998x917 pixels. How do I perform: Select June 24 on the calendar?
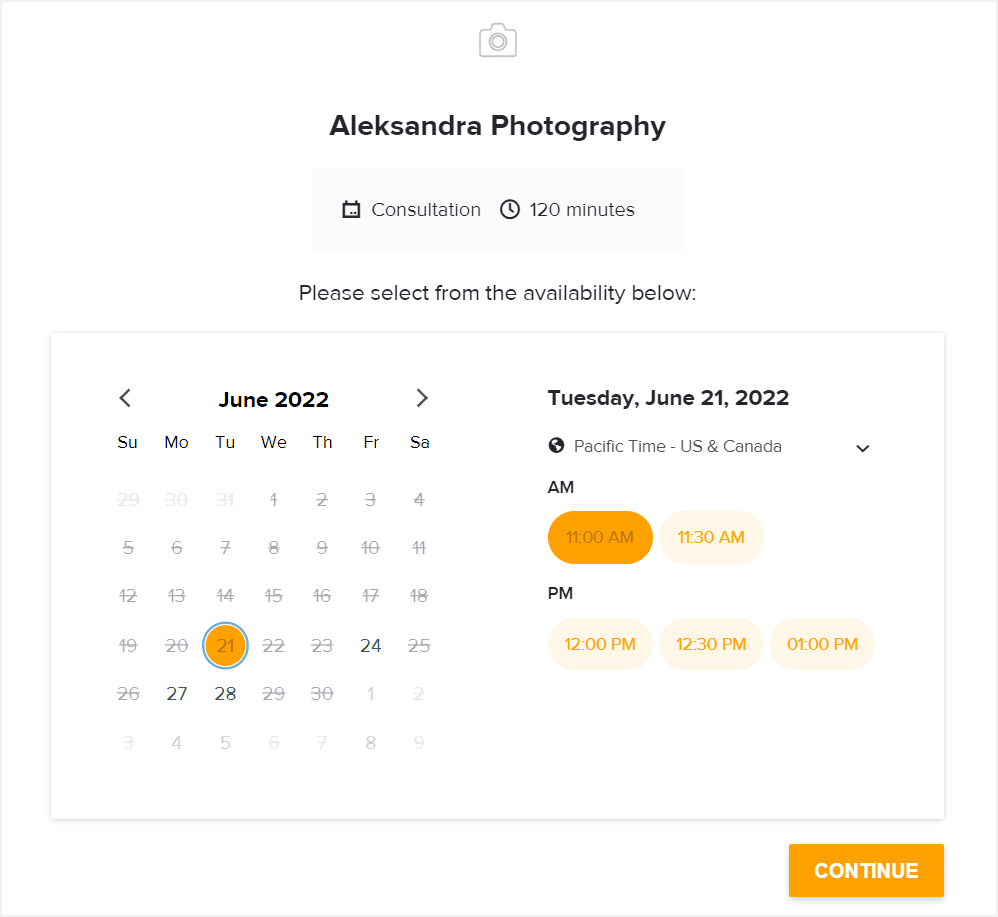pyautogui.click(x=370, y=645)
